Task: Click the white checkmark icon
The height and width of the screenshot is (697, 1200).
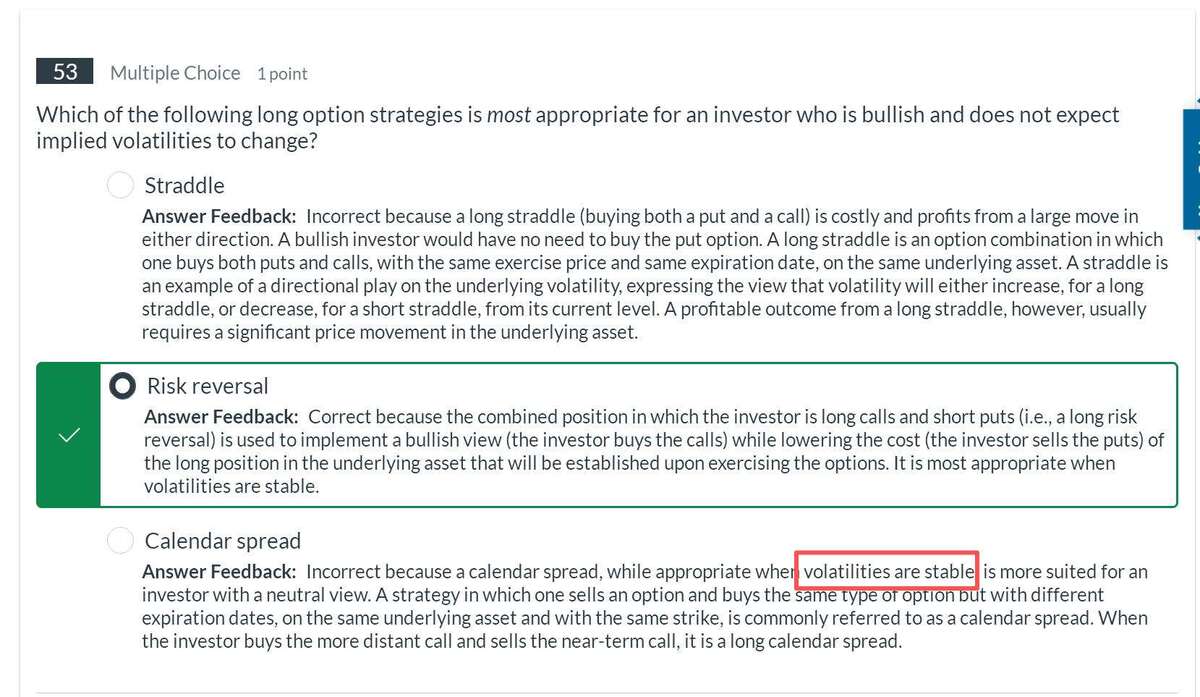Action: coord(68,435)
